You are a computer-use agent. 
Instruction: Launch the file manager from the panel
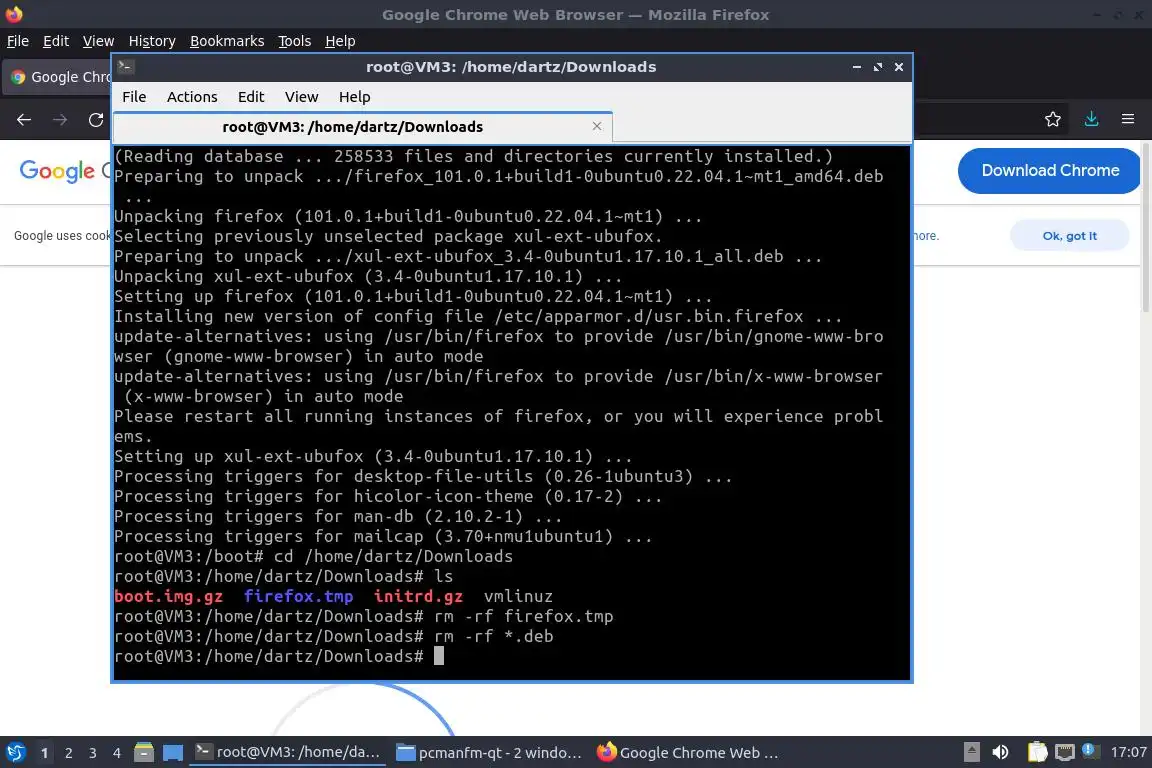[144, 753]
